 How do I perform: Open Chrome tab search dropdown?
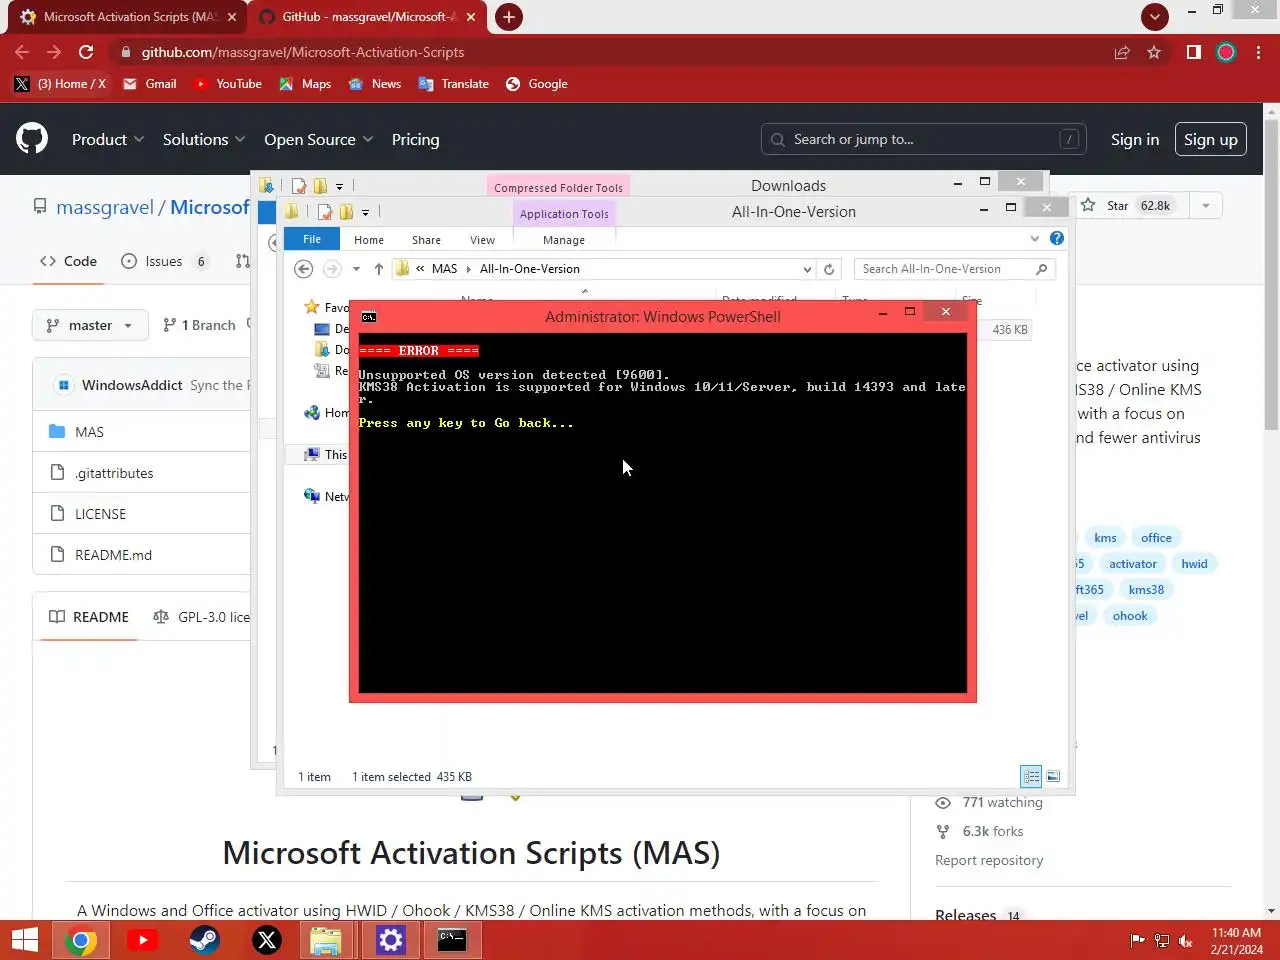[1155, 16]
